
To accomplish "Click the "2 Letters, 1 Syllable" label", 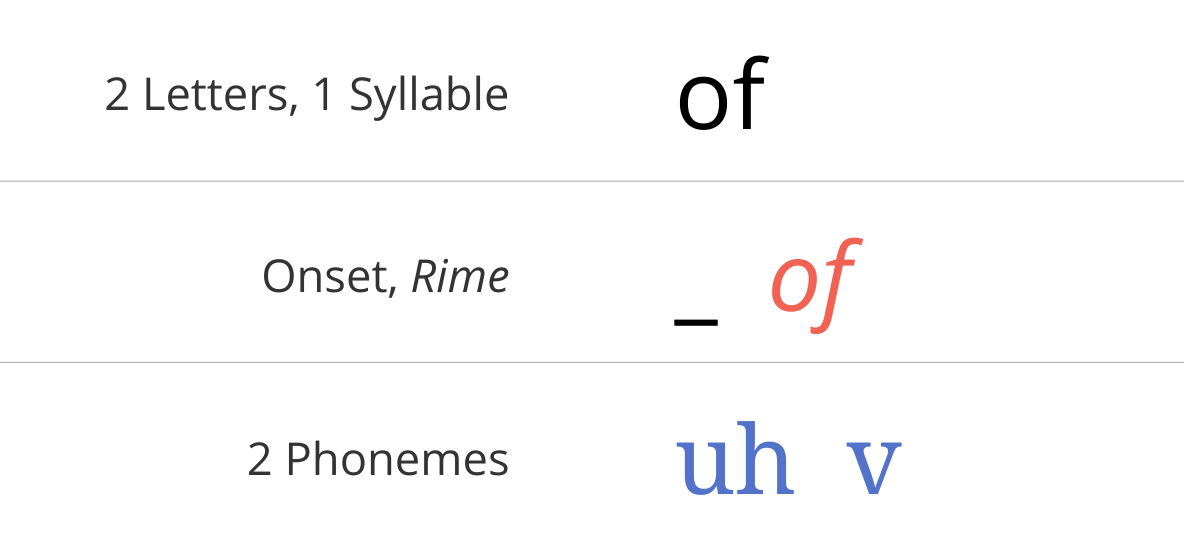I will tap(307, 95).
